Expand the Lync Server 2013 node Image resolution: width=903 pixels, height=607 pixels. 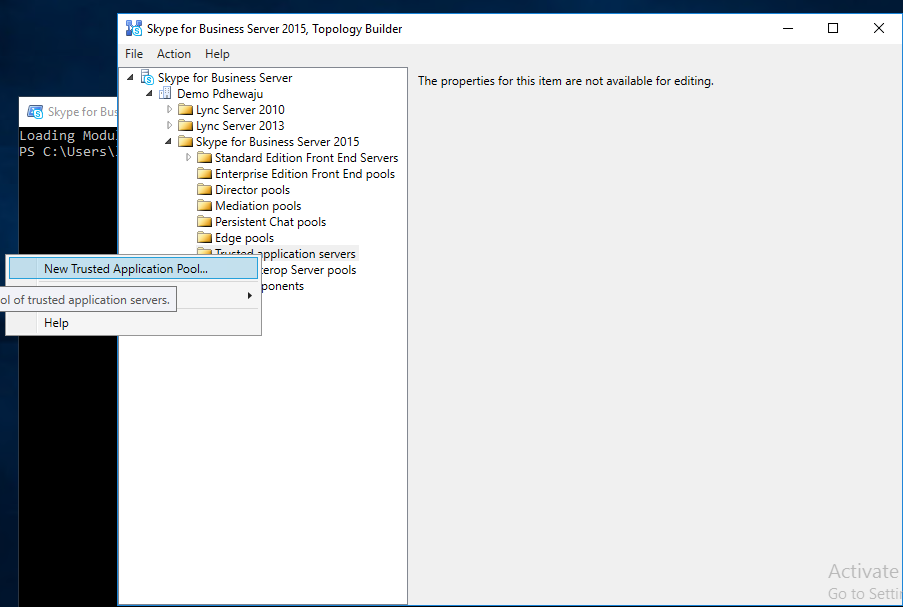[x=169, y=126]
